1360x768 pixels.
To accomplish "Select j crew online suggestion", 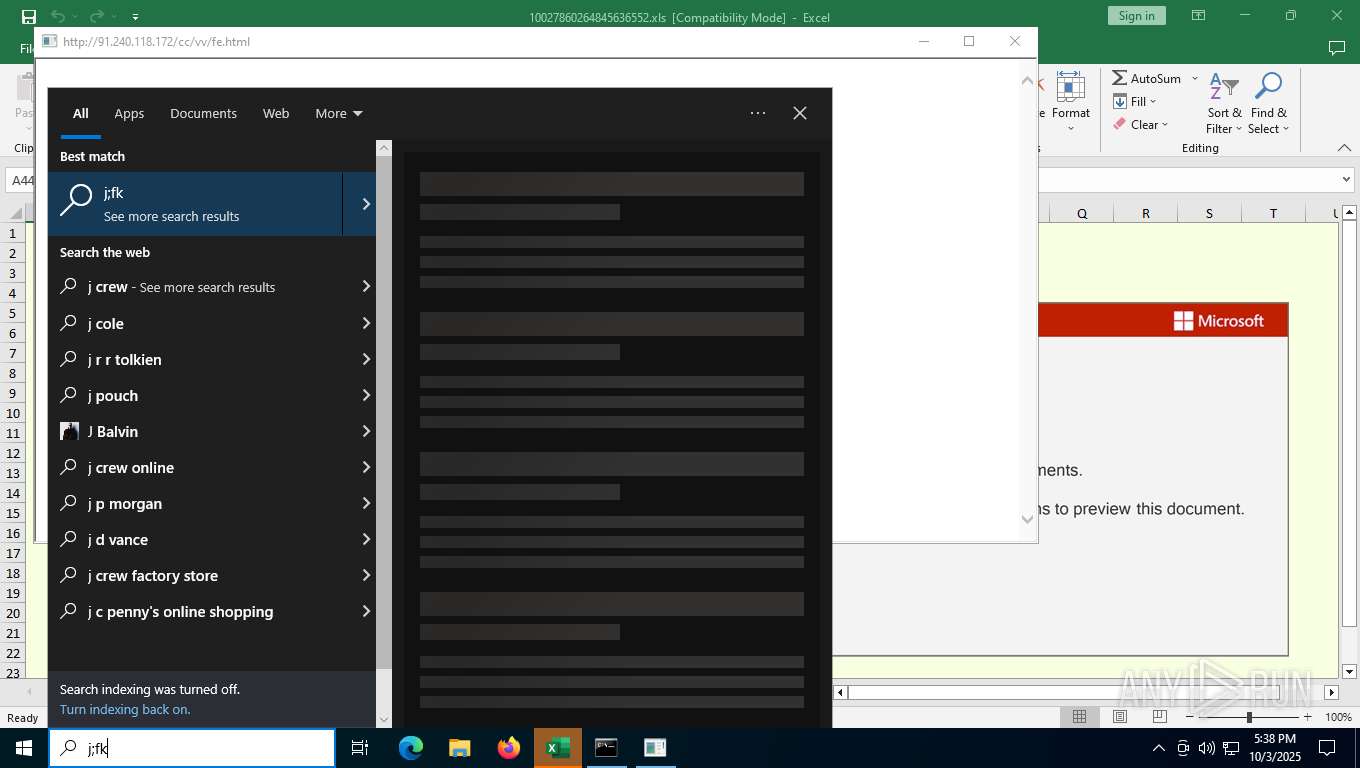I will click(x=212, y=467).
